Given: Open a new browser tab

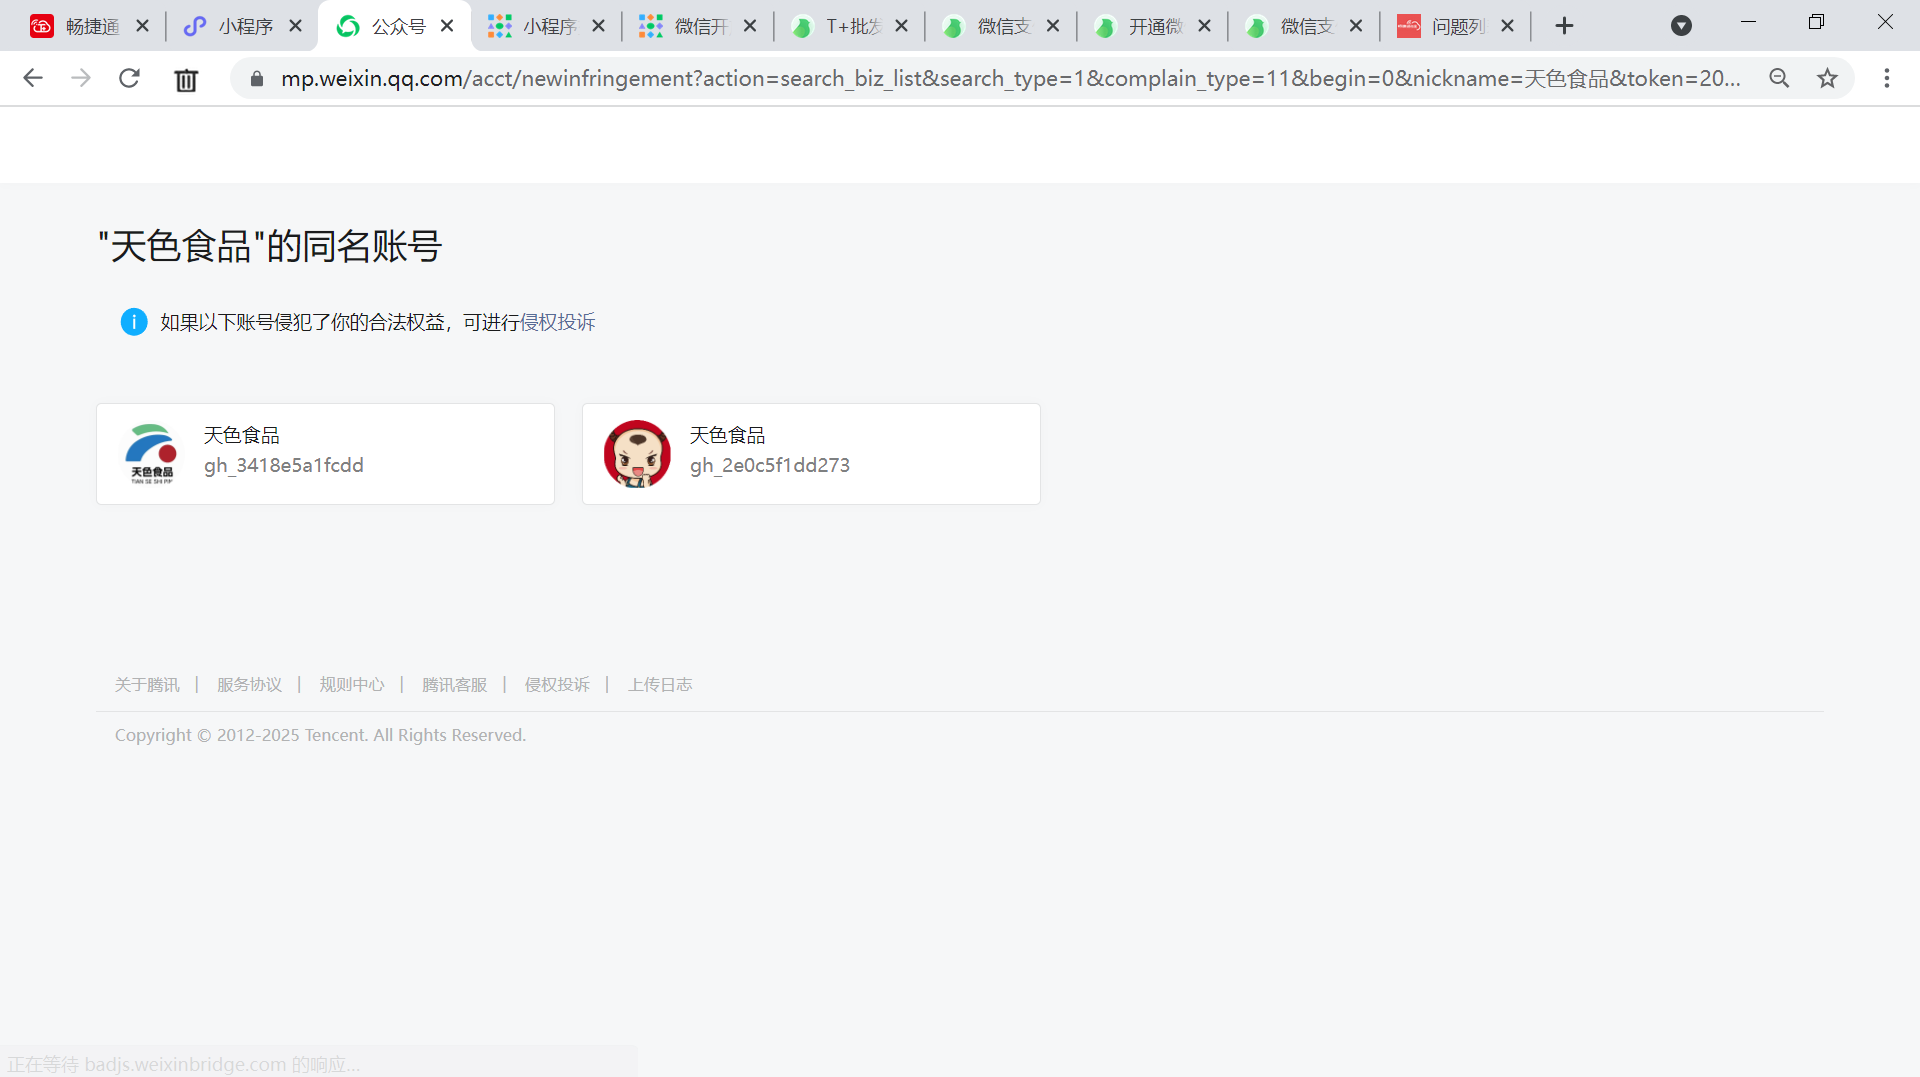Looking at the screenshot, I should [1565, 26].
